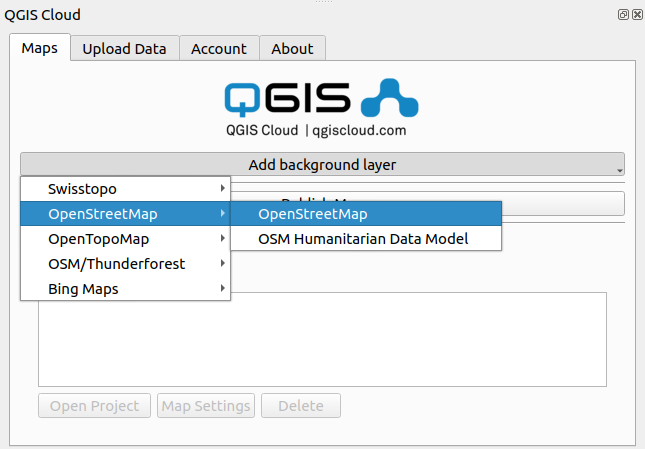This screenshot has width=645, height=449.
Task: Switch to the Maps tab
Action: pyautogui.click(x=39, y=48)
